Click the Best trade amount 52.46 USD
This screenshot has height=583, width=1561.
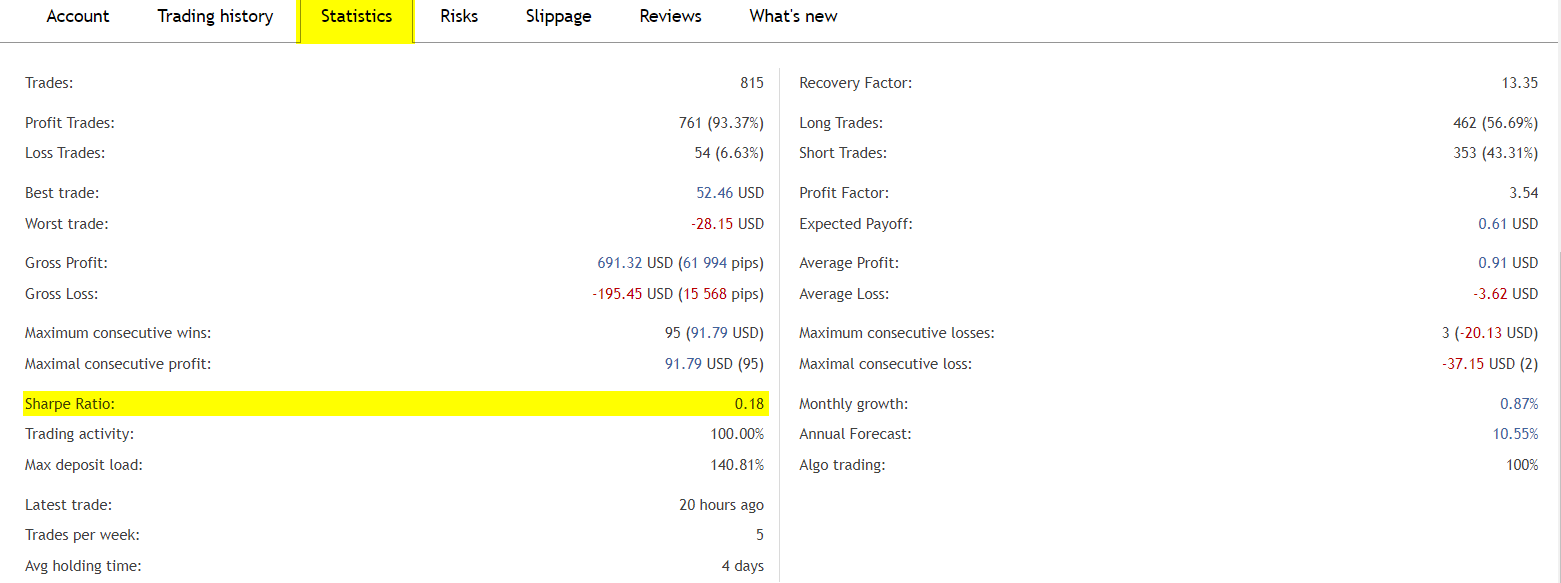(730, 193)
